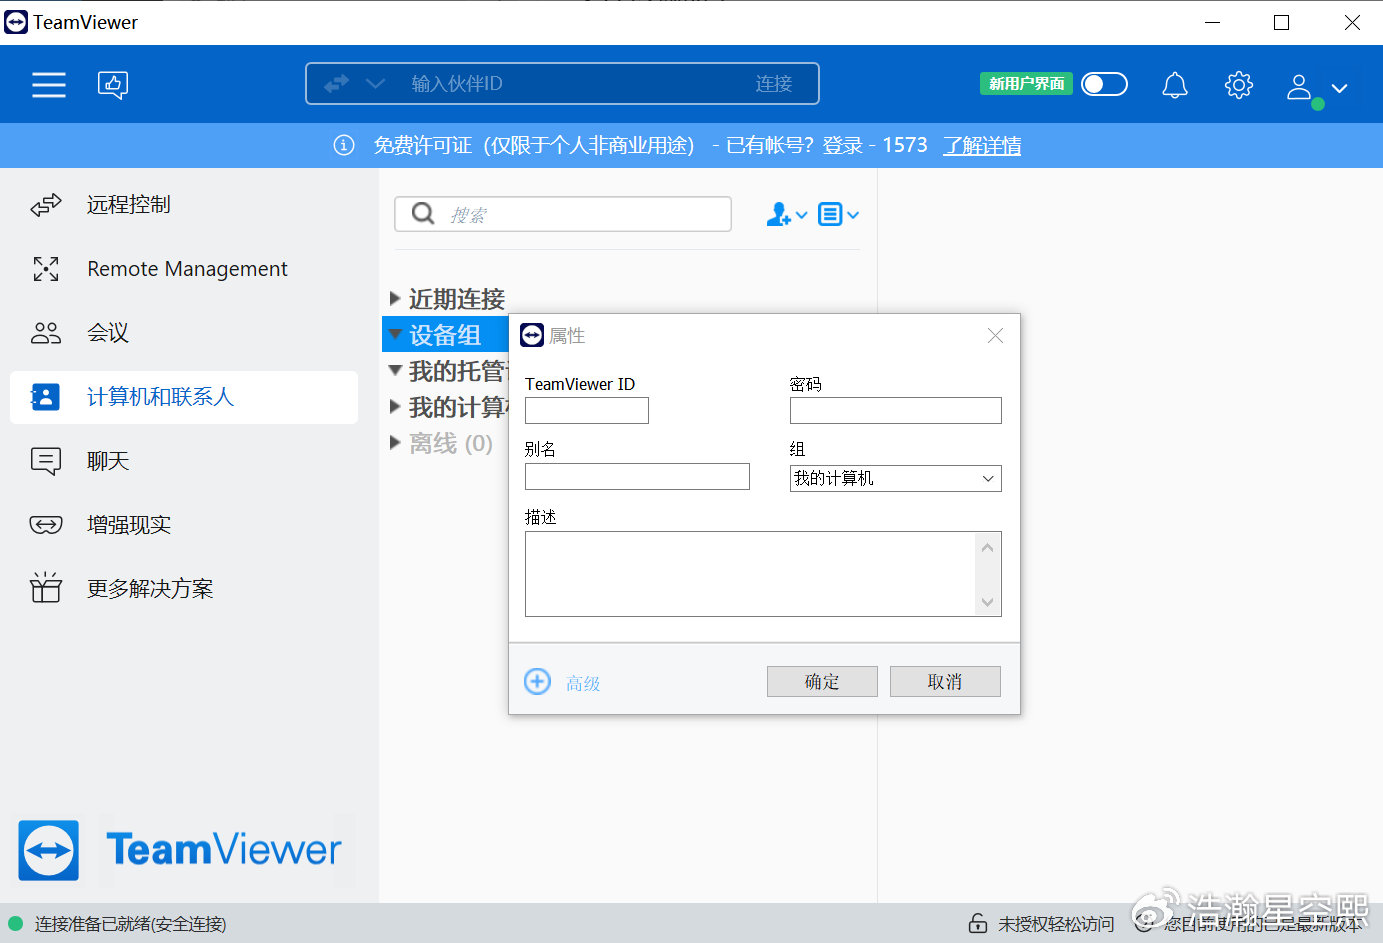Click the meeting people icon
This screenshot has height=943, width=1383.
coord(46,333)
